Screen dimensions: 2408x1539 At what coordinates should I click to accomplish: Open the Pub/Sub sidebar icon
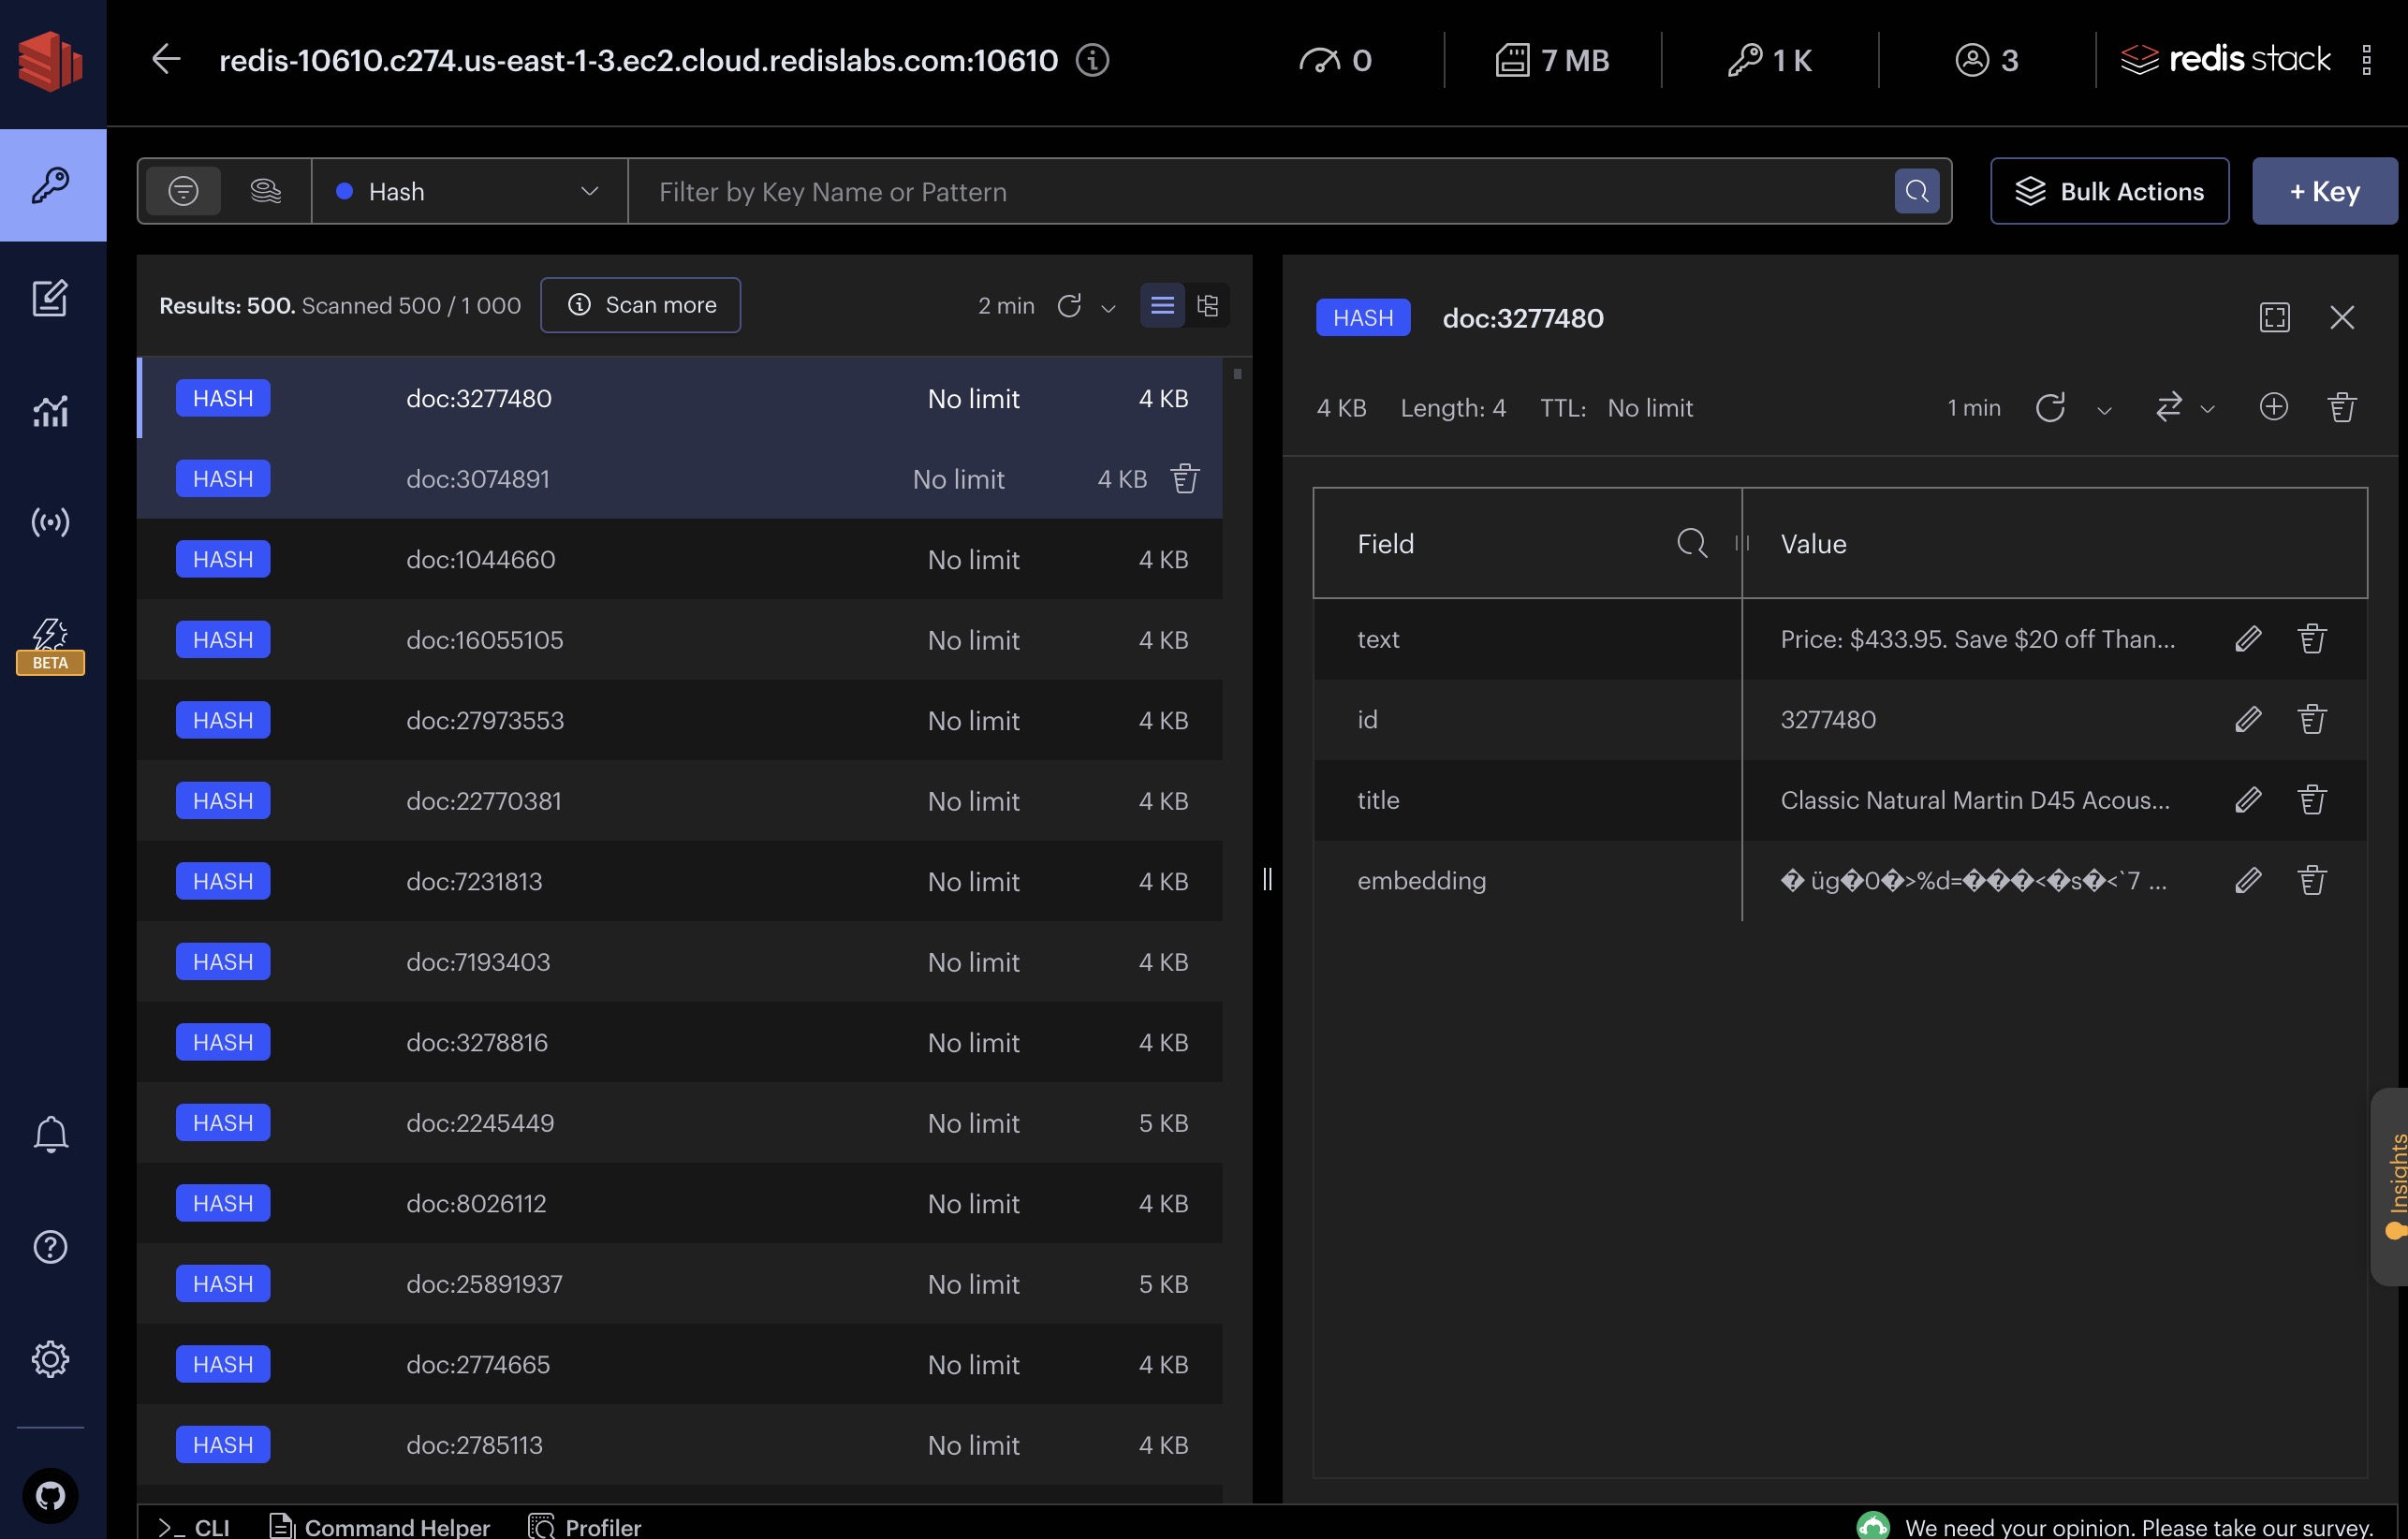[x=50, y=522]
